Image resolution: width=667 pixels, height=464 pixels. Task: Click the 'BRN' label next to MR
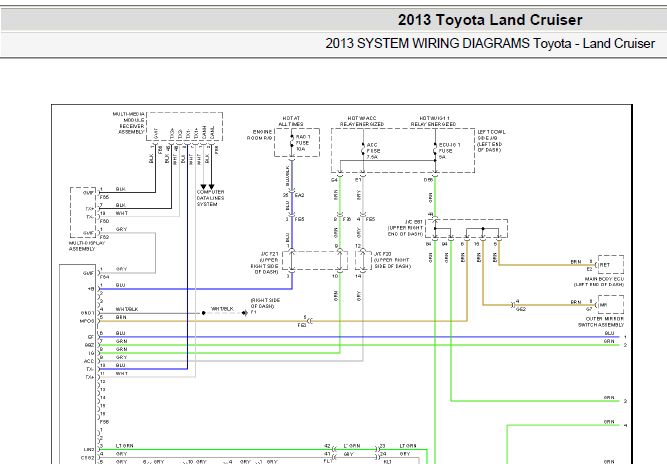(x=576, y=302)
